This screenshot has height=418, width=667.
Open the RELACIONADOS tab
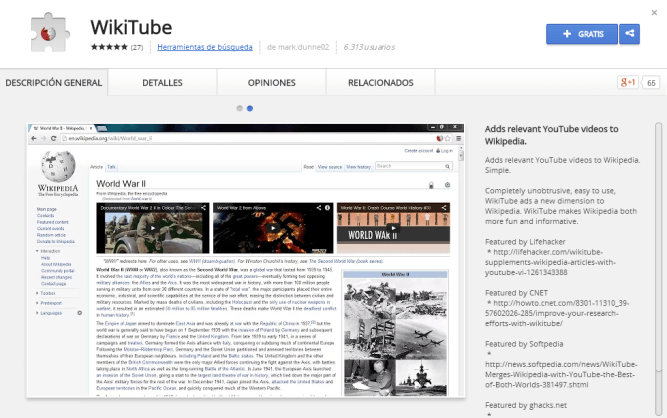tap(381, 82)
